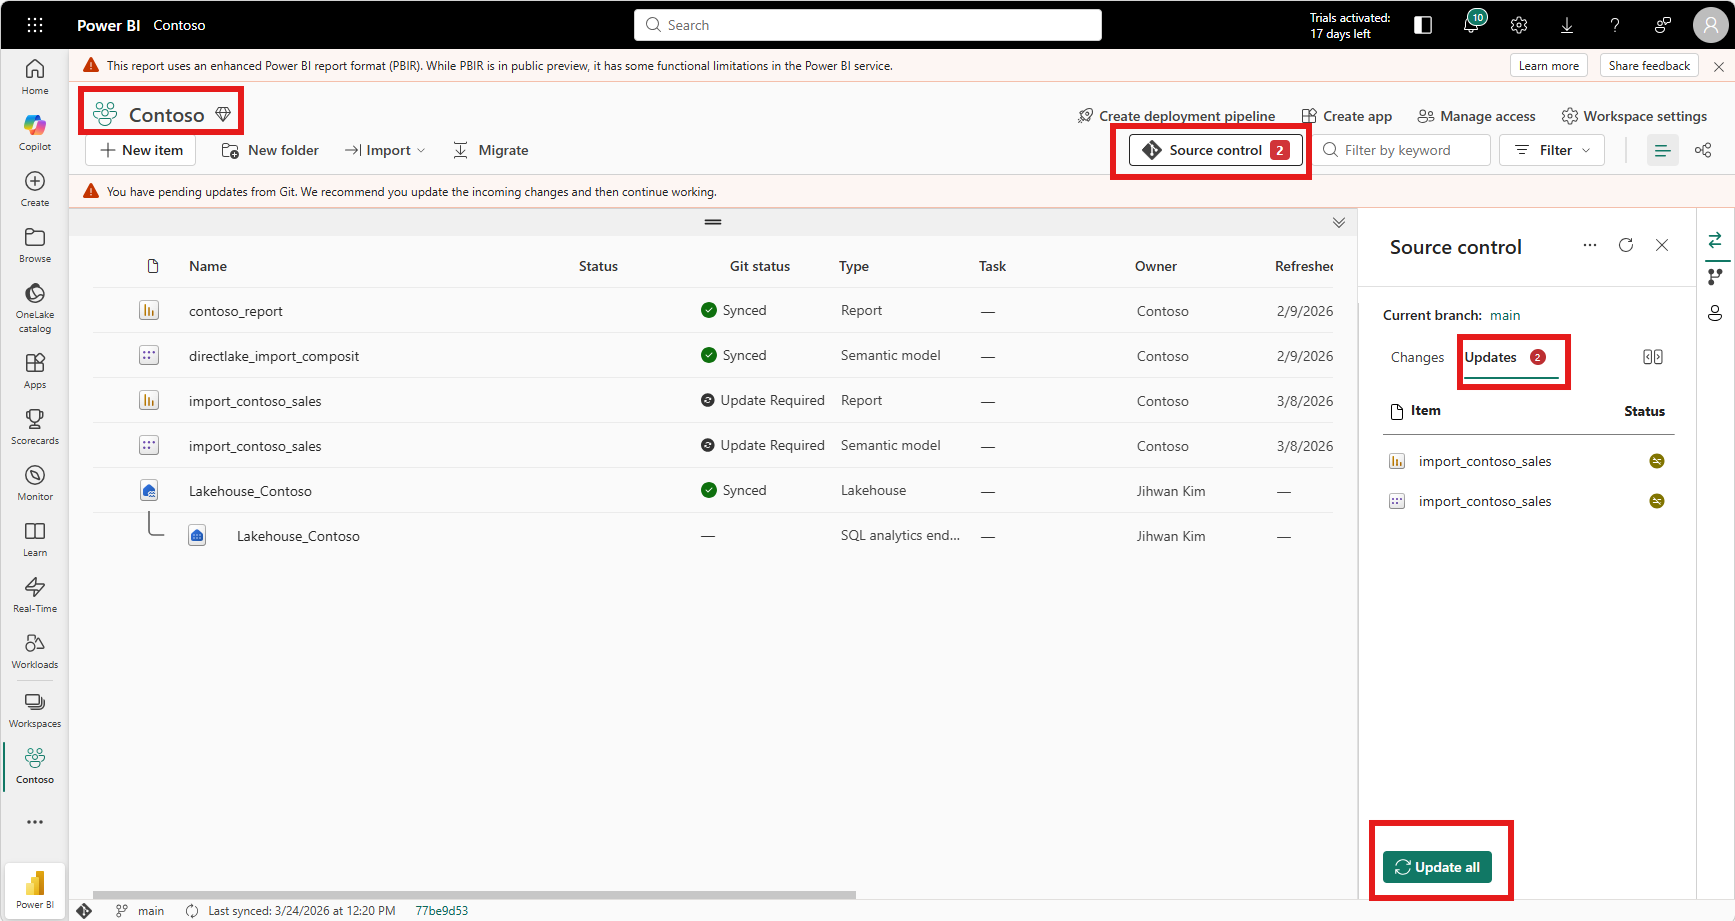Dismiss the PBIR banner
Screen dimensions: 1735x921
point(1719,67)
